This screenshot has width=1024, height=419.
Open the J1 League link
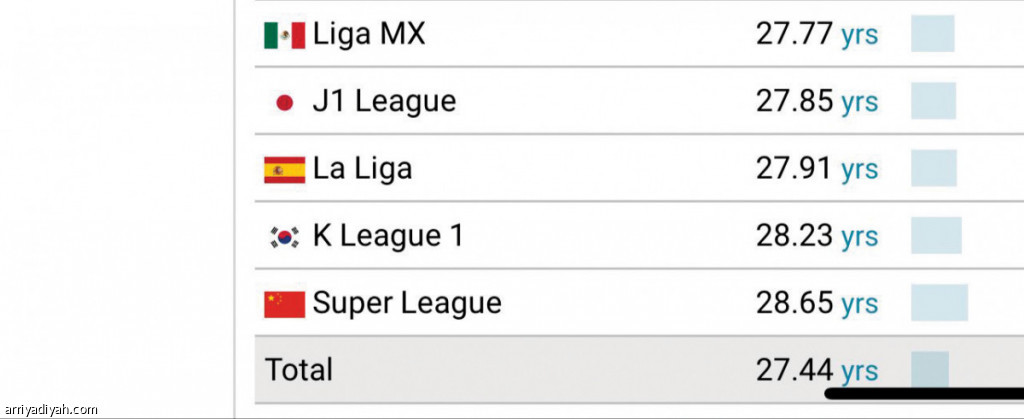384,101
